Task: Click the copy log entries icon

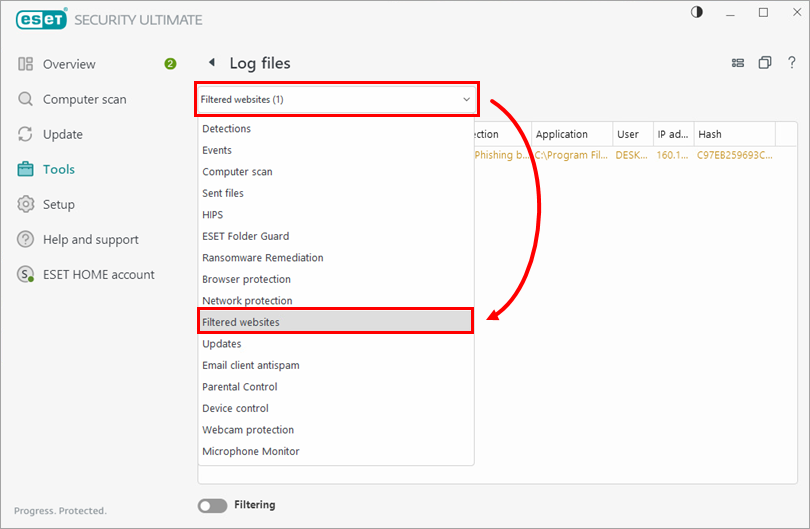Action: tap(765, 63)
